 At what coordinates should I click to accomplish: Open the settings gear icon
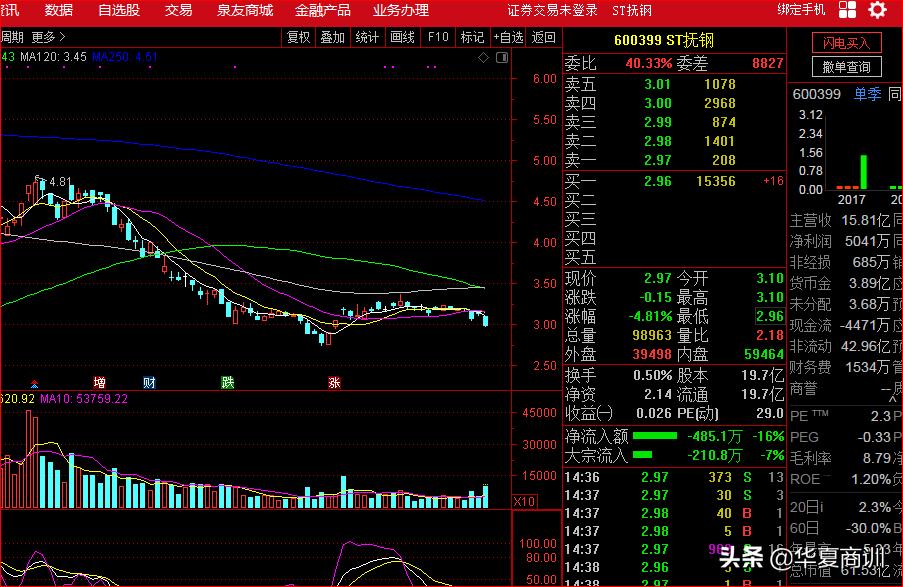tap(877, 10)
